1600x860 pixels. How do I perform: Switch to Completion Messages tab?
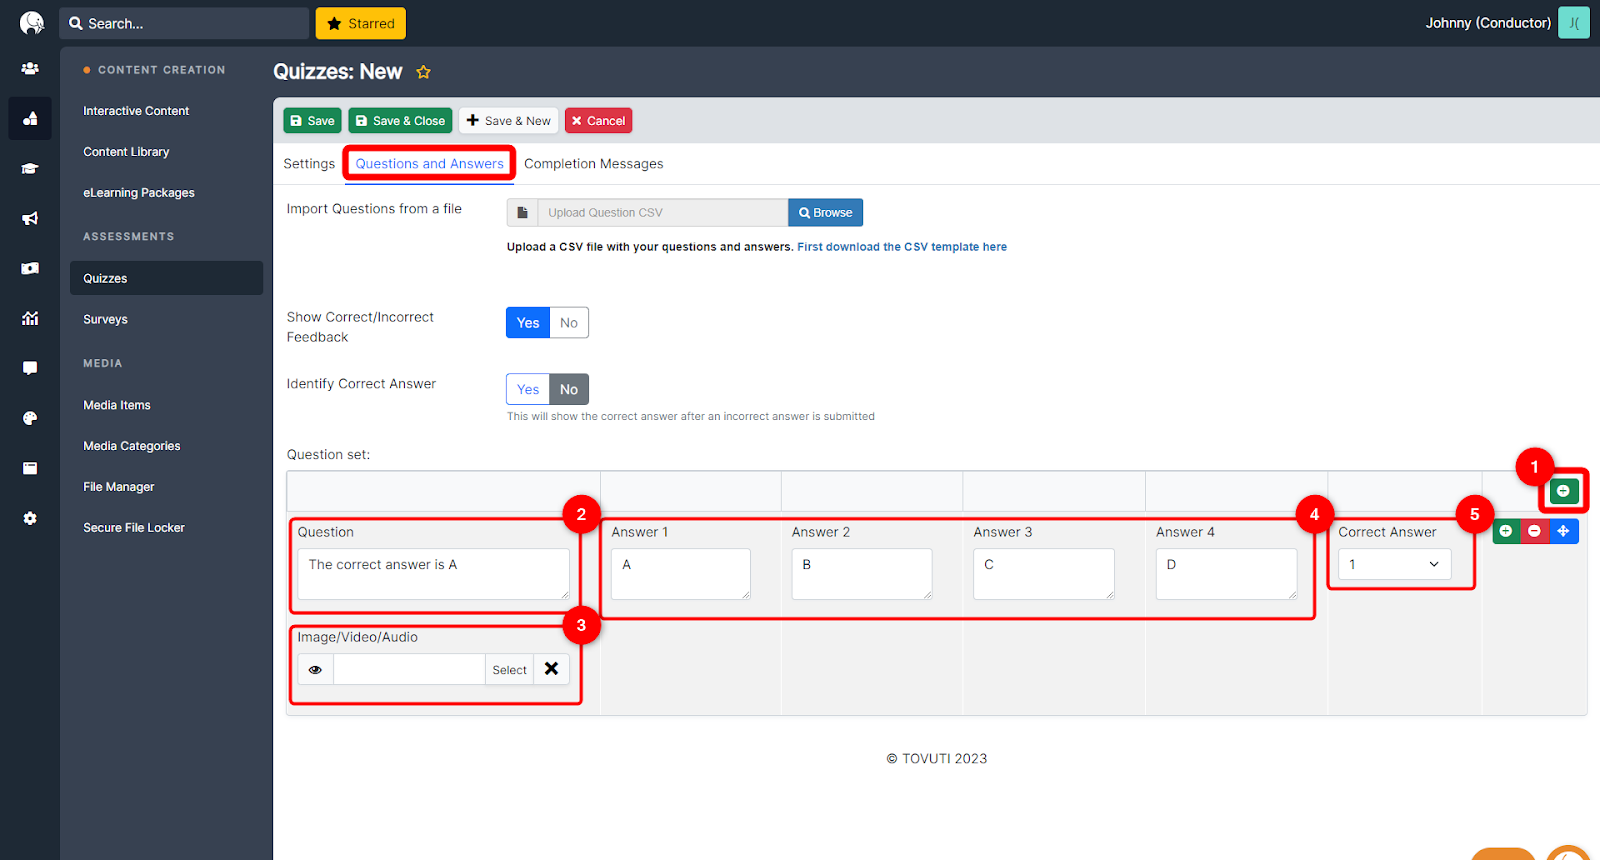(594, 164)
